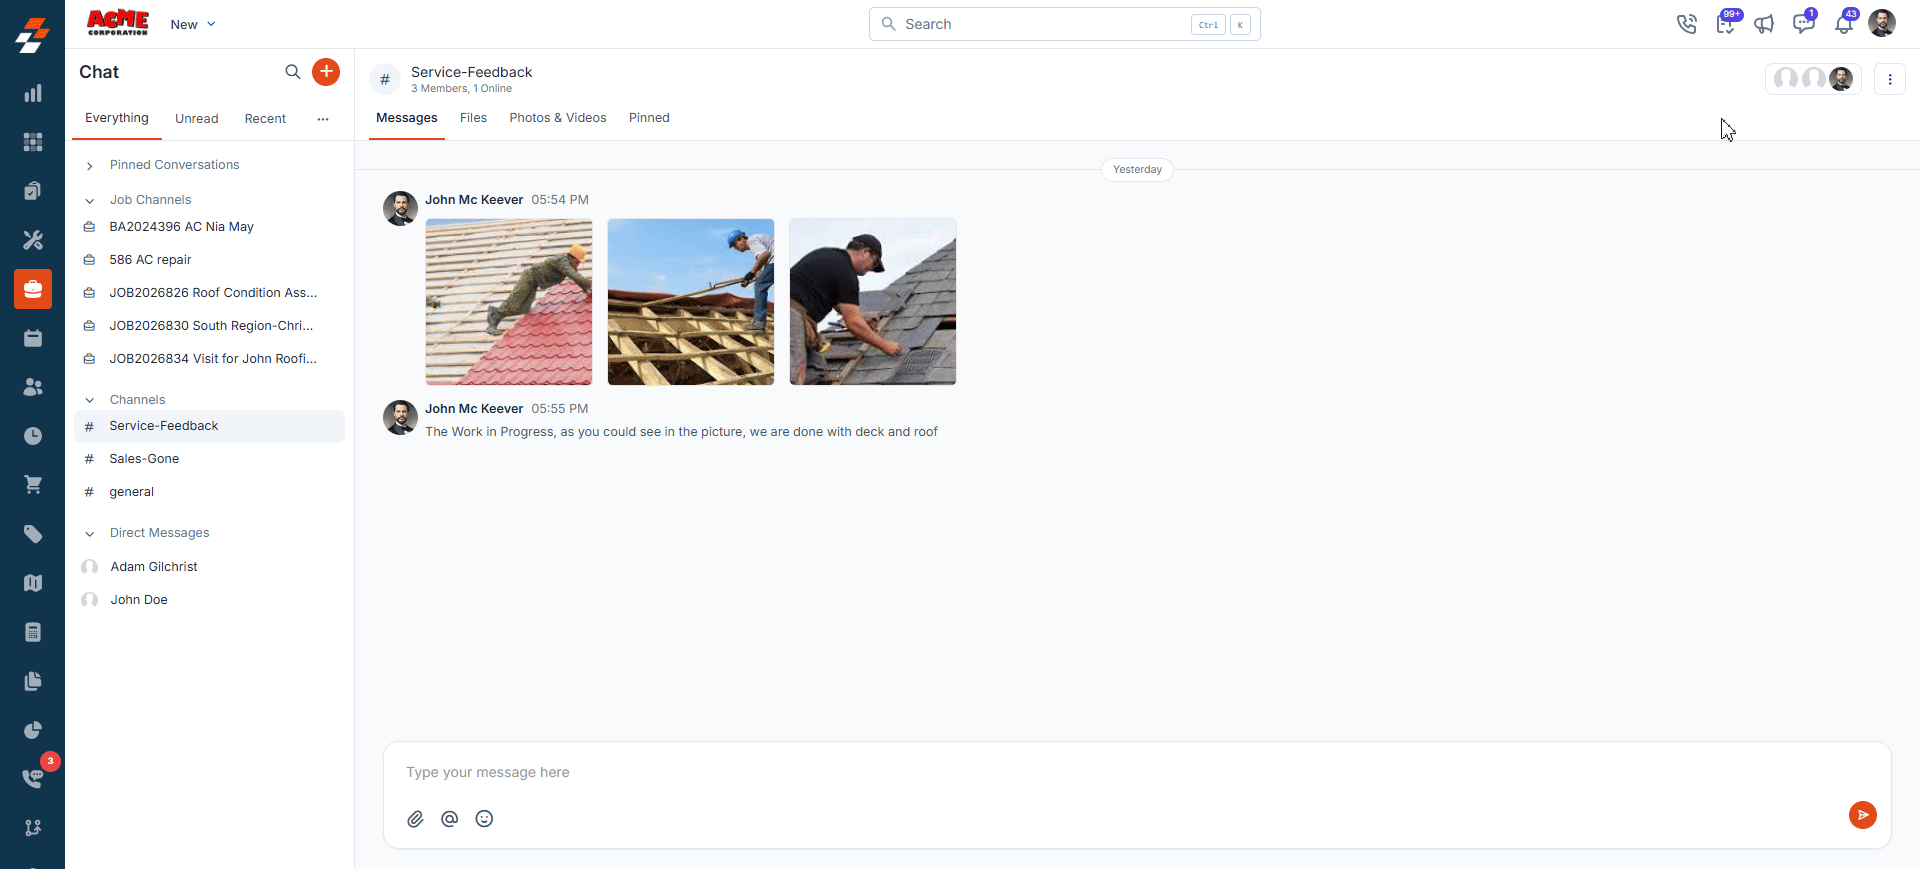Open JOB2026830 South Region channel
Image resolution: width=1920 pixels, height=869 pixels.
point(210,326)
